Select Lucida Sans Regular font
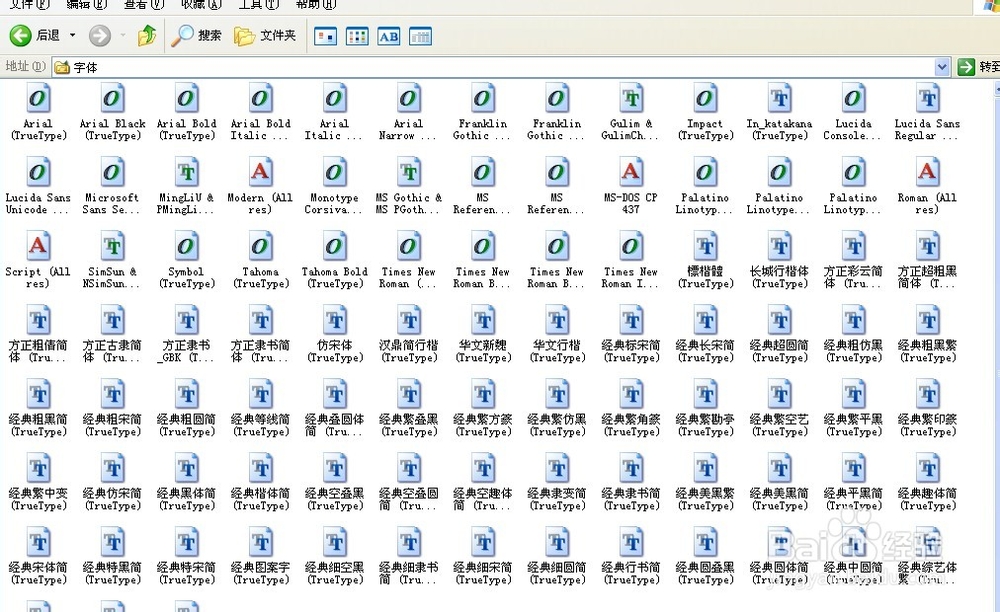The image size is (1000, 612). click(x=927, y=112)
